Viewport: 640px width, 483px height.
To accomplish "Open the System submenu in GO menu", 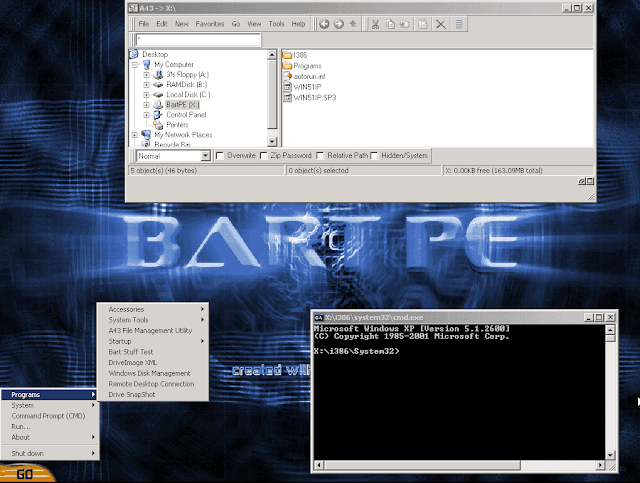I will [49, 405].
